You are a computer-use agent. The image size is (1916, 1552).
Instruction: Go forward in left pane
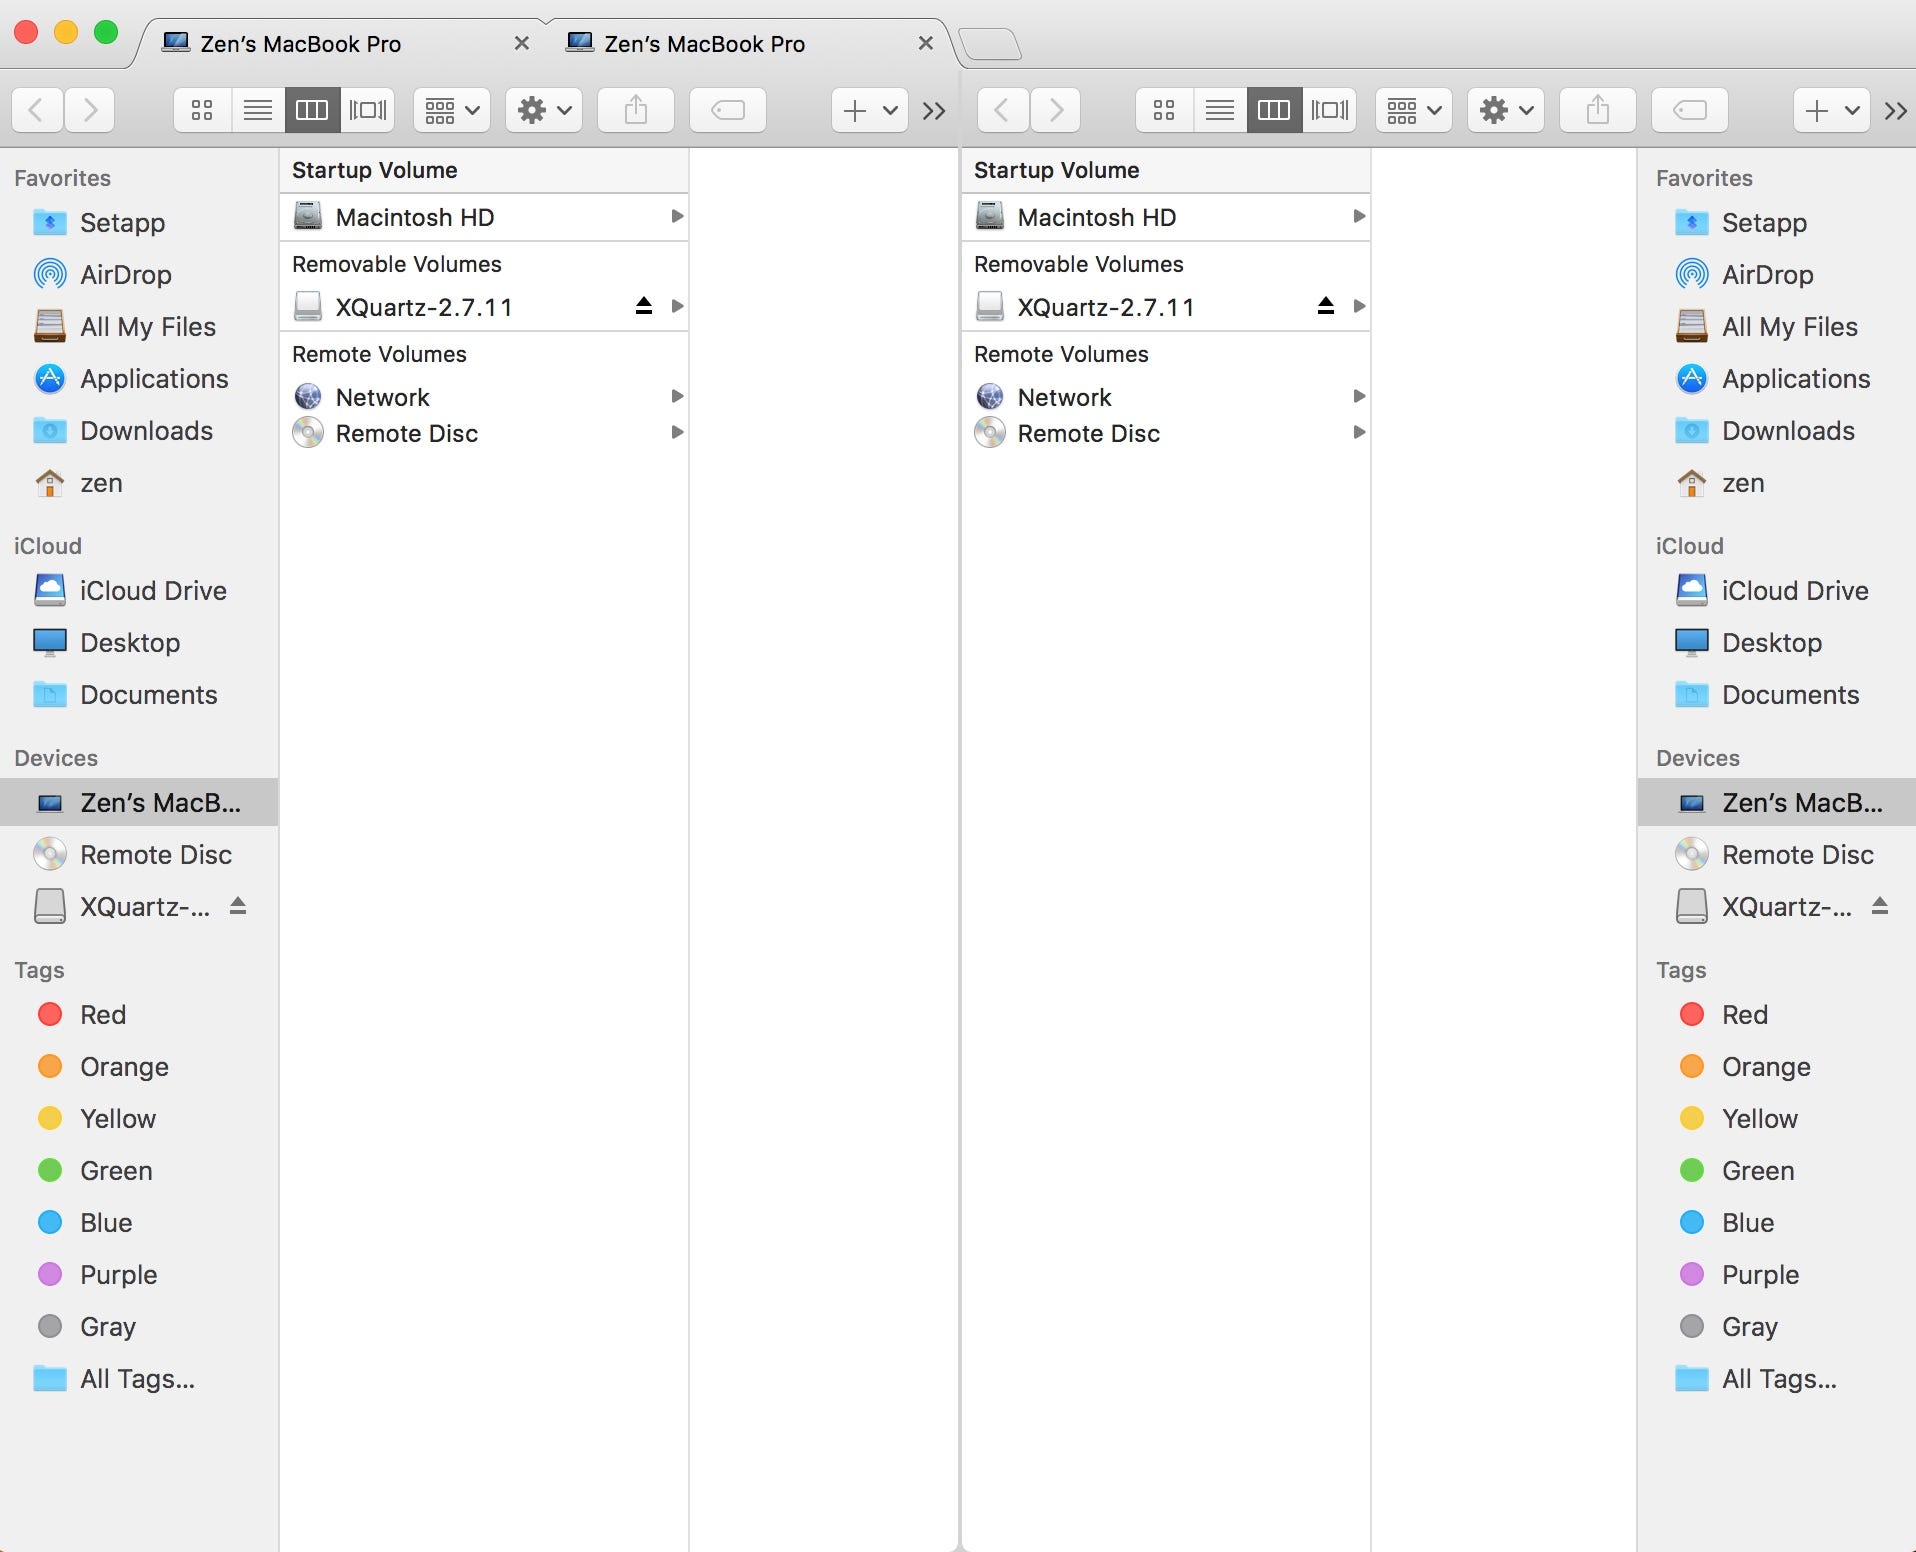tap(90, 110)
